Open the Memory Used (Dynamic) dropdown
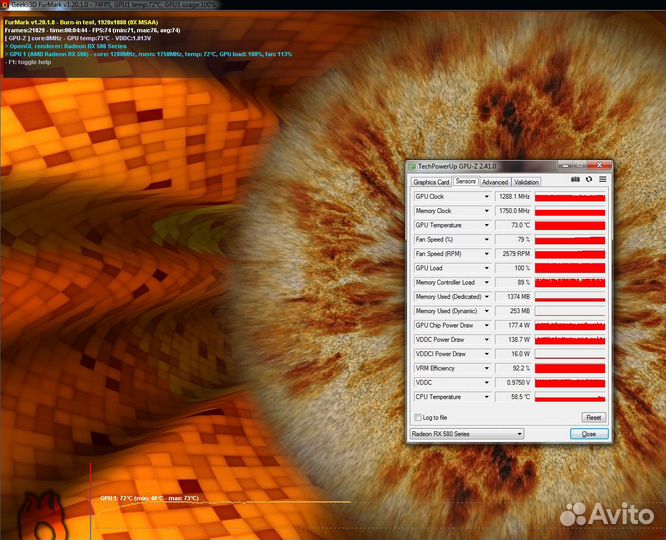This screenshot has width=666, height=540. tap(487, 311)
